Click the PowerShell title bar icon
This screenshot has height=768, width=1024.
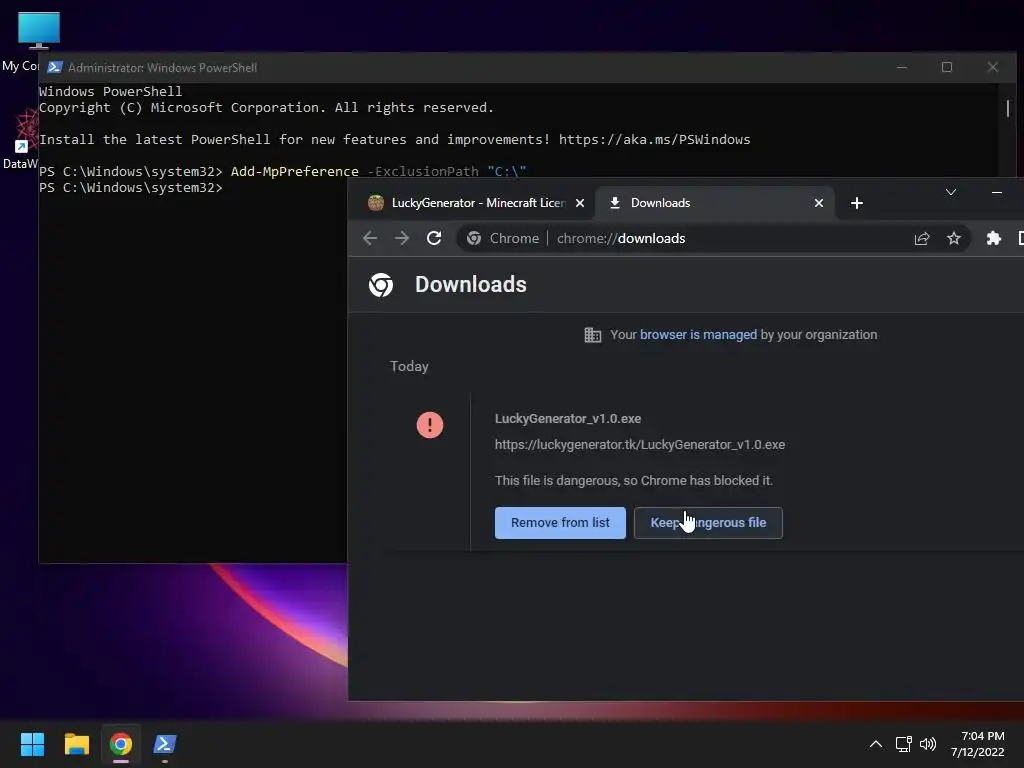coord(55,67)
